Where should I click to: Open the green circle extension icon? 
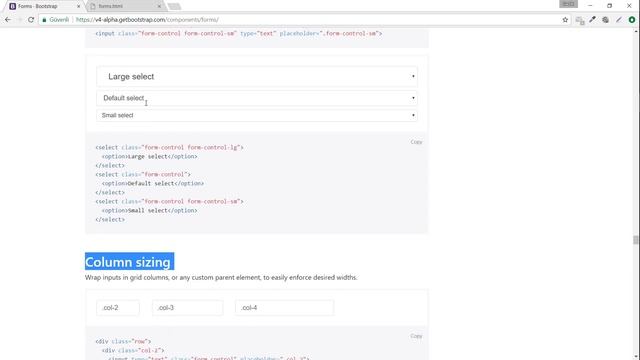click(x=632, y=20)
